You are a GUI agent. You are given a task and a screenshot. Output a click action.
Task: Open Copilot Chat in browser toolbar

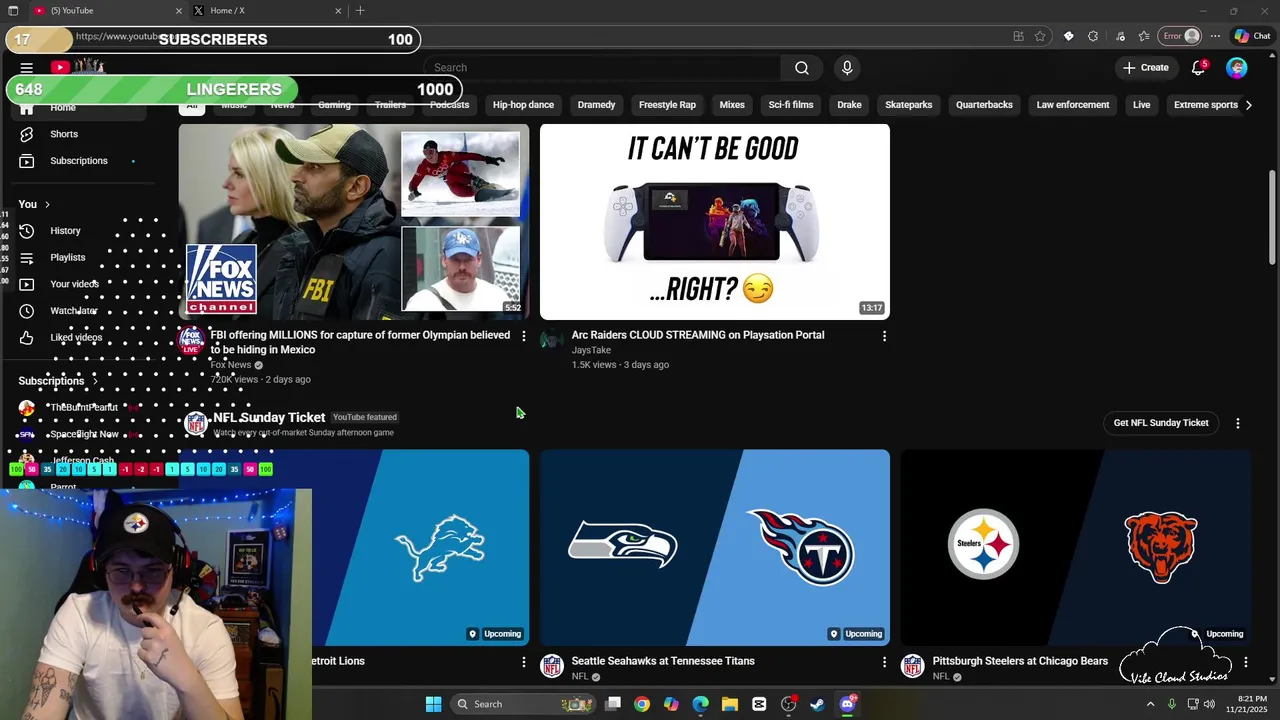click(1252, 36)
